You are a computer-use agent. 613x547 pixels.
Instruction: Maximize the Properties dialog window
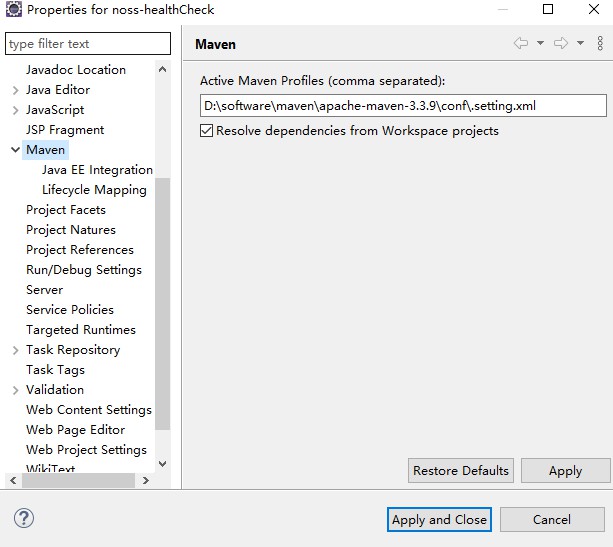(x=548, y=9)
